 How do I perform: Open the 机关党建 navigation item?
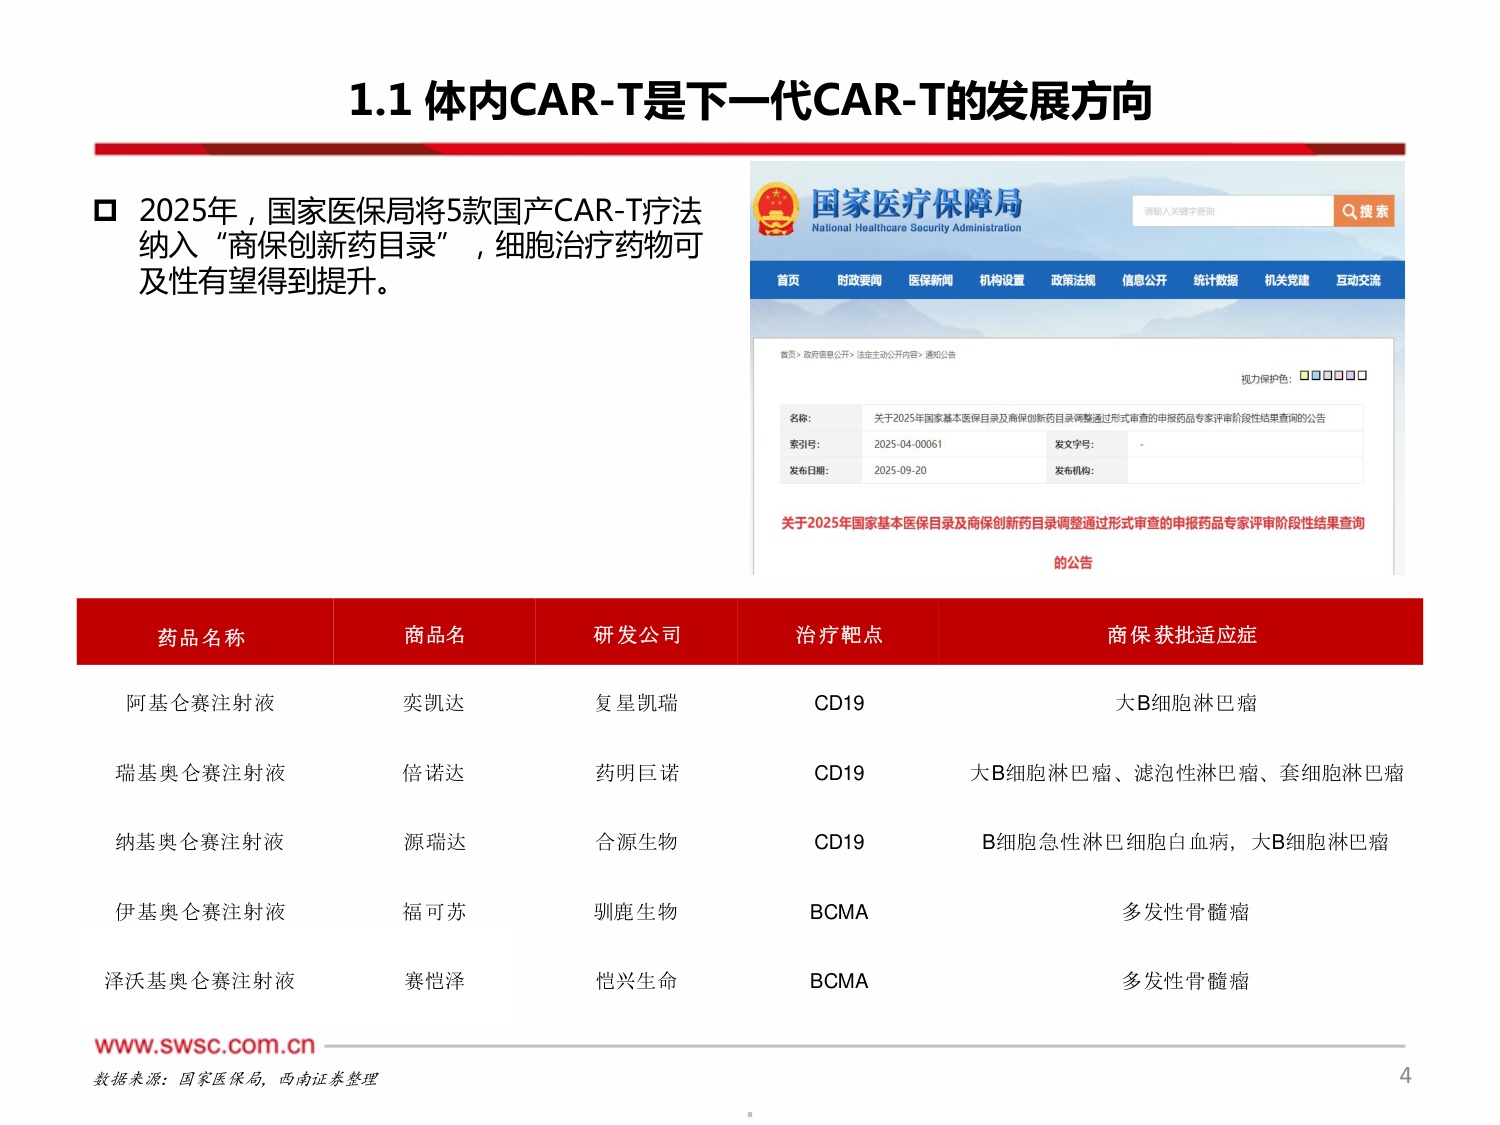click(1286, 280)
